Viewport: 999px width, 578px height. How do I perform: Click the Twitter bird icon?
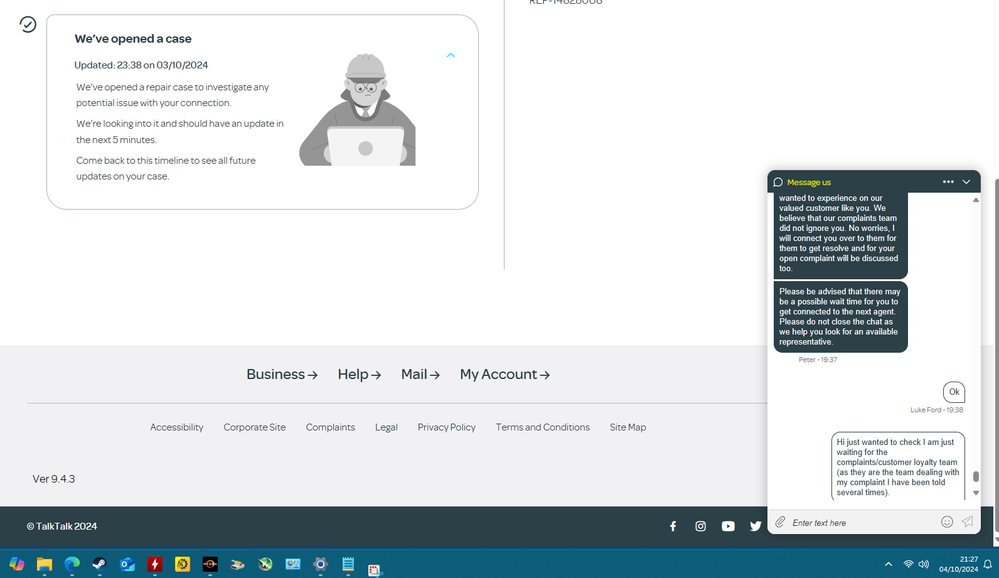(x=756, y=526)
